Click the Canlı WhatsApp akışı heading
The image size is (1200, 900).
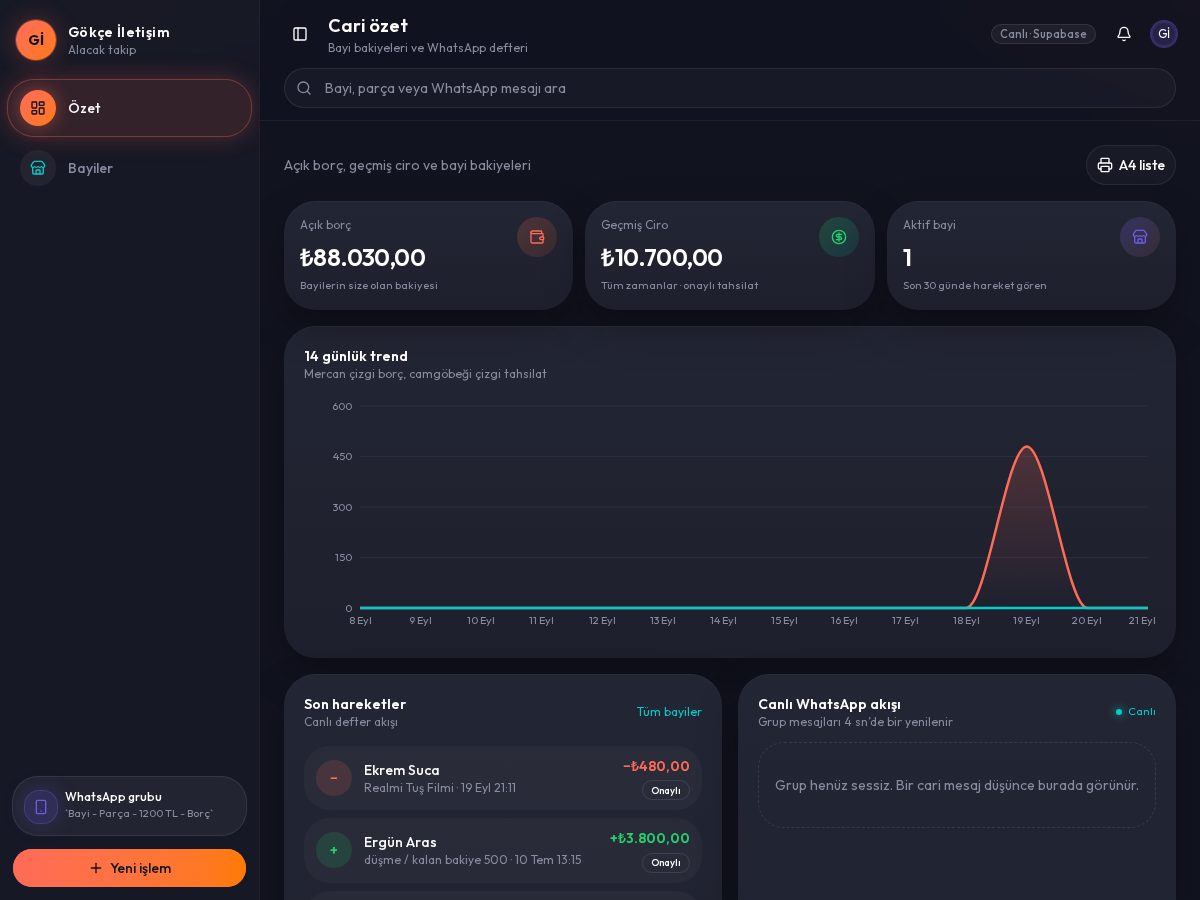829,704
